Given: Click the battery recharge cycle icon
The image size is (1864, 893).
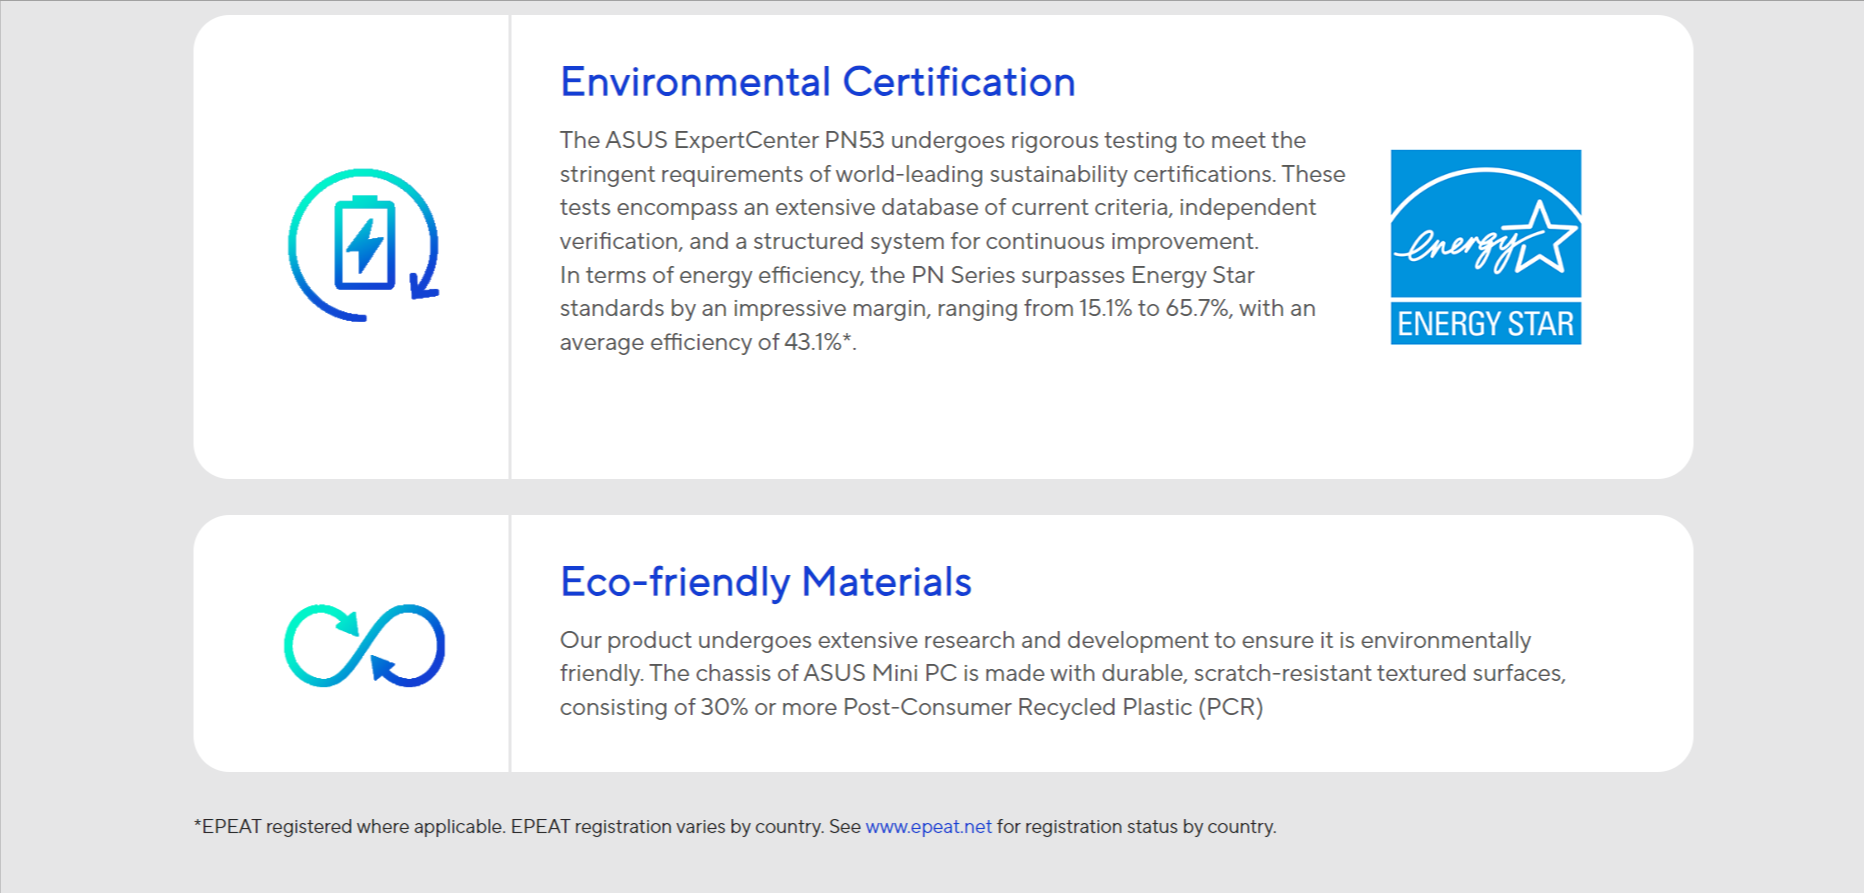Looking at the screenshot, I should point(363,245).
